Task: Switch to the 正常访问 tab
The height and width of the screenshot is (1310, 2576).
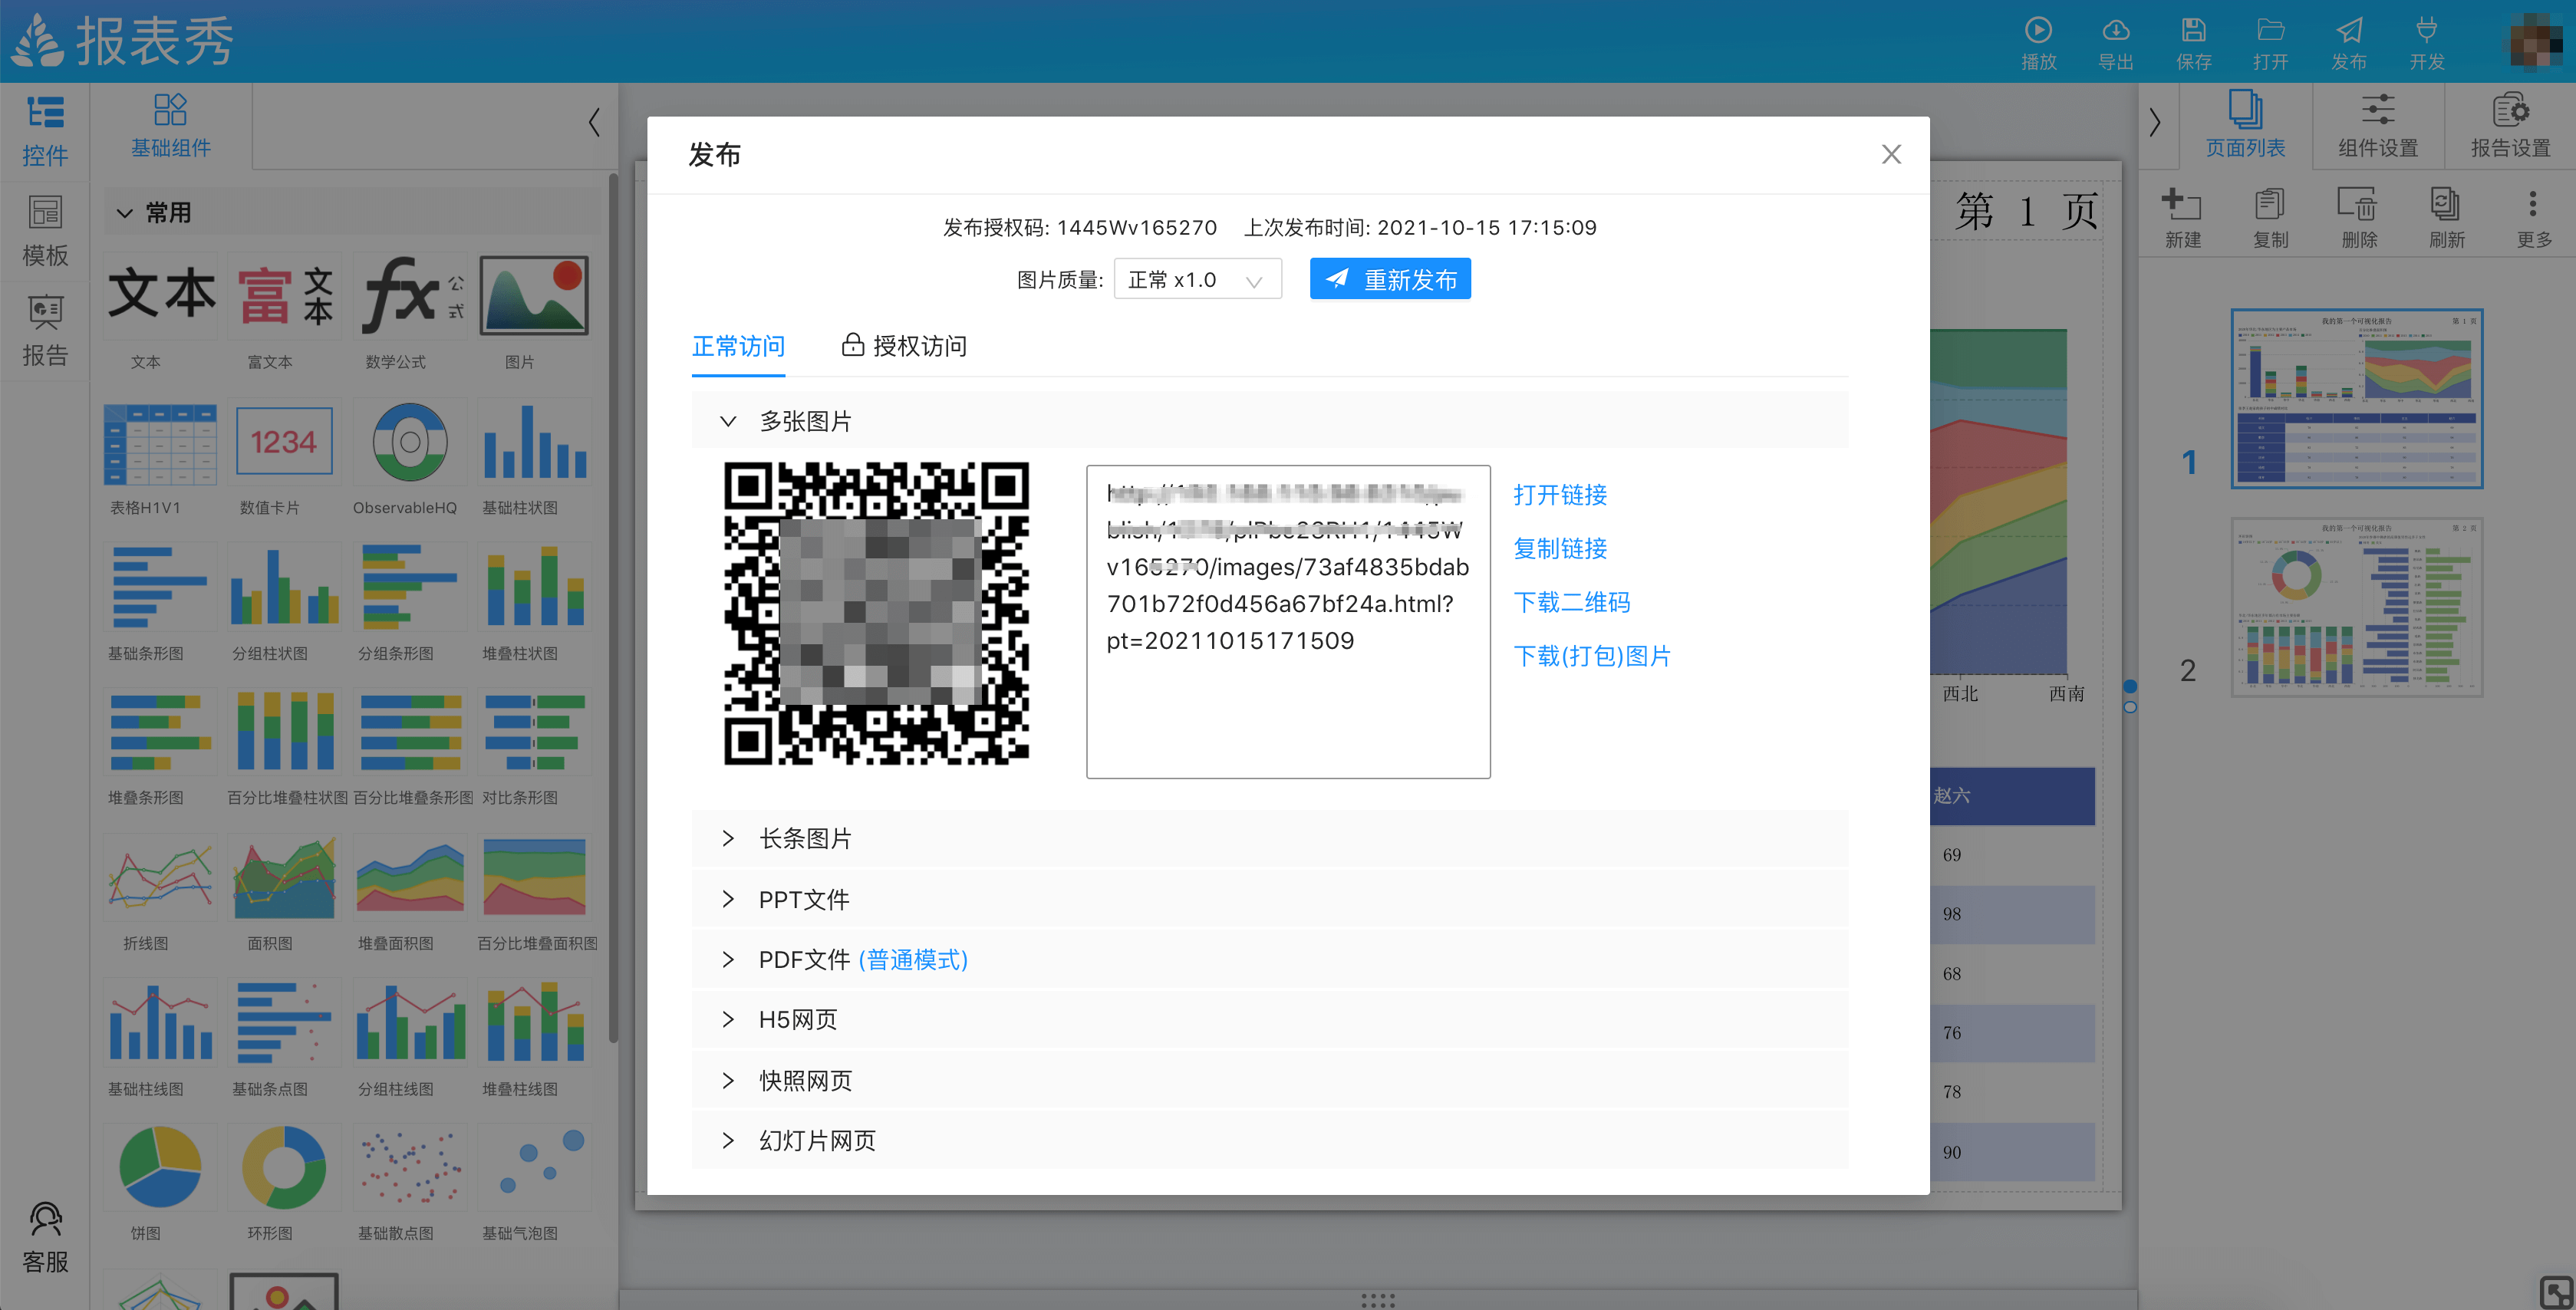Action: coord(738,346)
